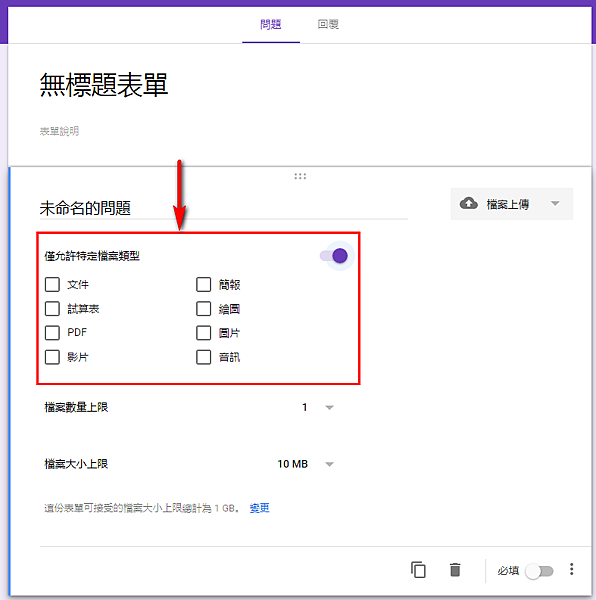Click the drag handle dots above the question

[300, 176]
